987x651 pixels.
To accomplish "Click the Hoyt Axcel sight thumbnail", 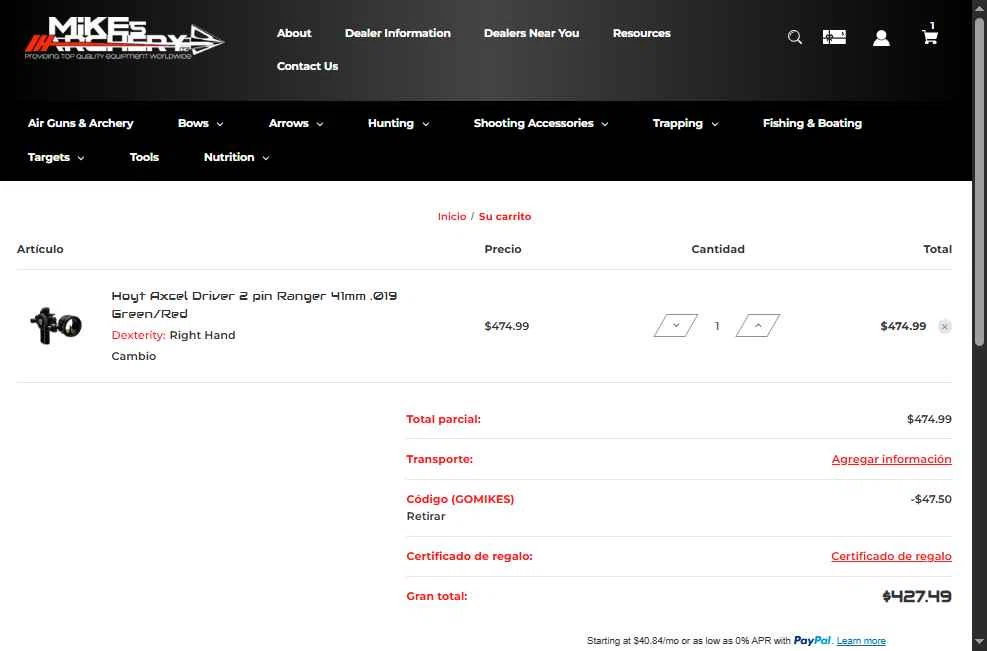I will click(56, 326).
